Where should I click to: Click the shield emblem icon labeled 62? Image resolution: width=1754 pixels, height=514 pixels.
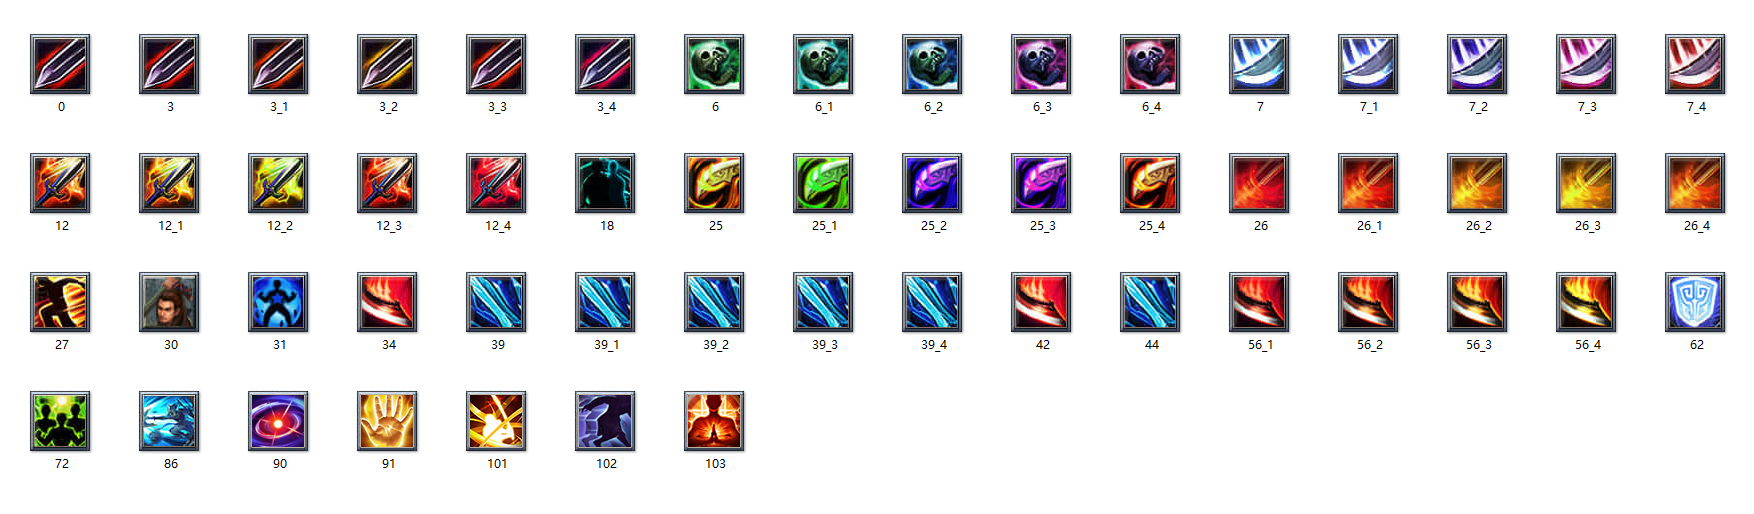1695,302
